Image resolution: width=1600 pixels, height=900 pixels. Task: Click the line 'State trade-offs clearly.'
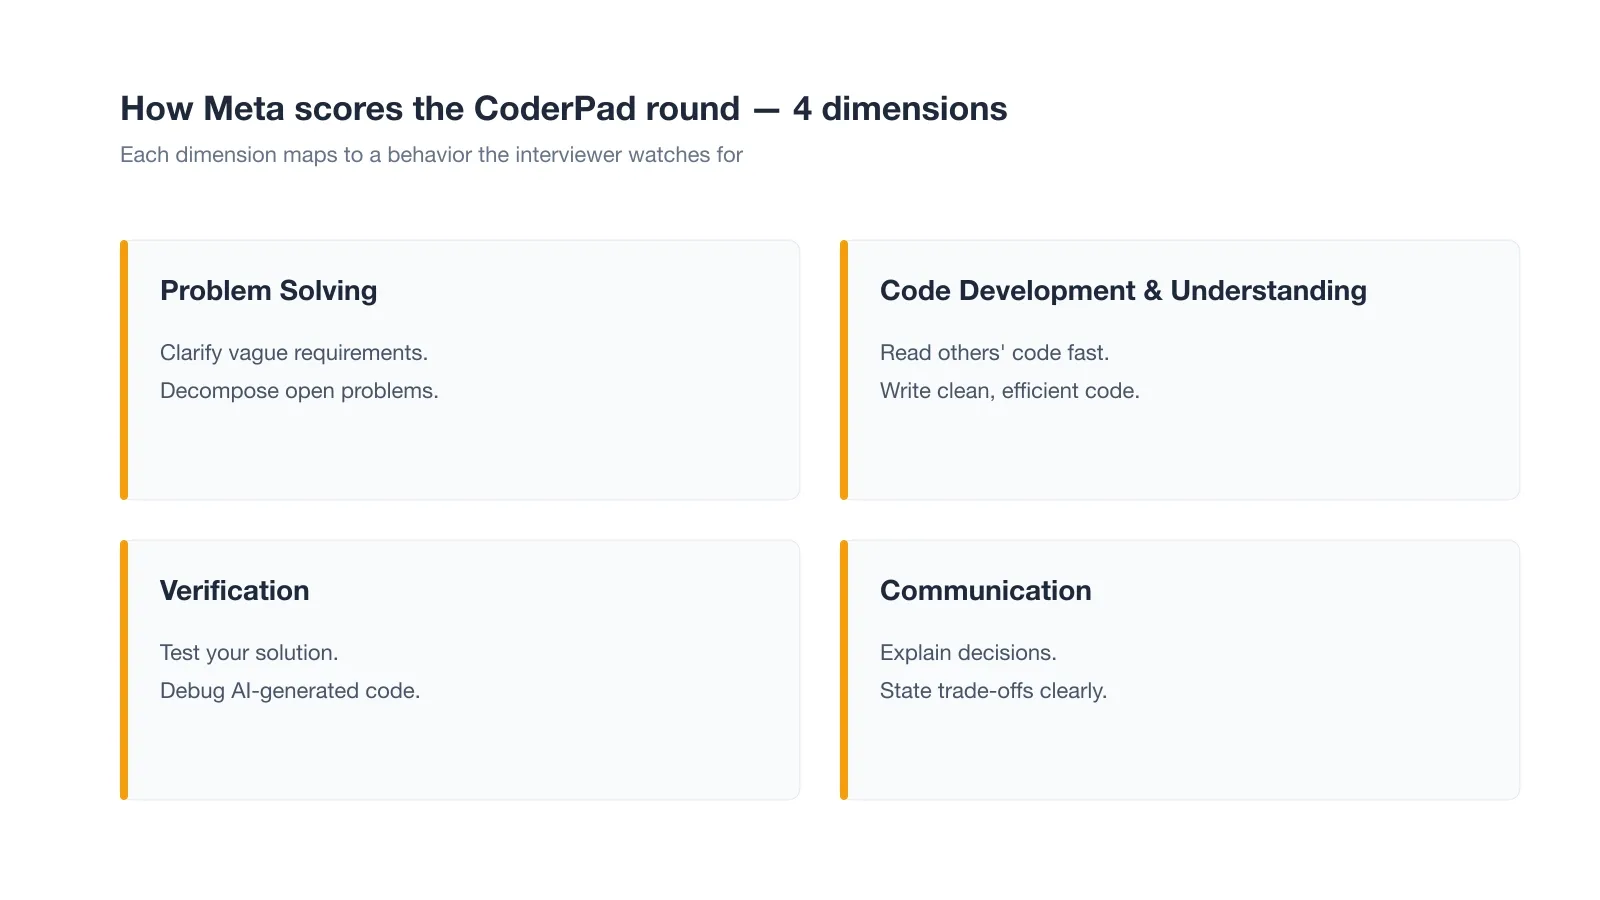point(993,691)
